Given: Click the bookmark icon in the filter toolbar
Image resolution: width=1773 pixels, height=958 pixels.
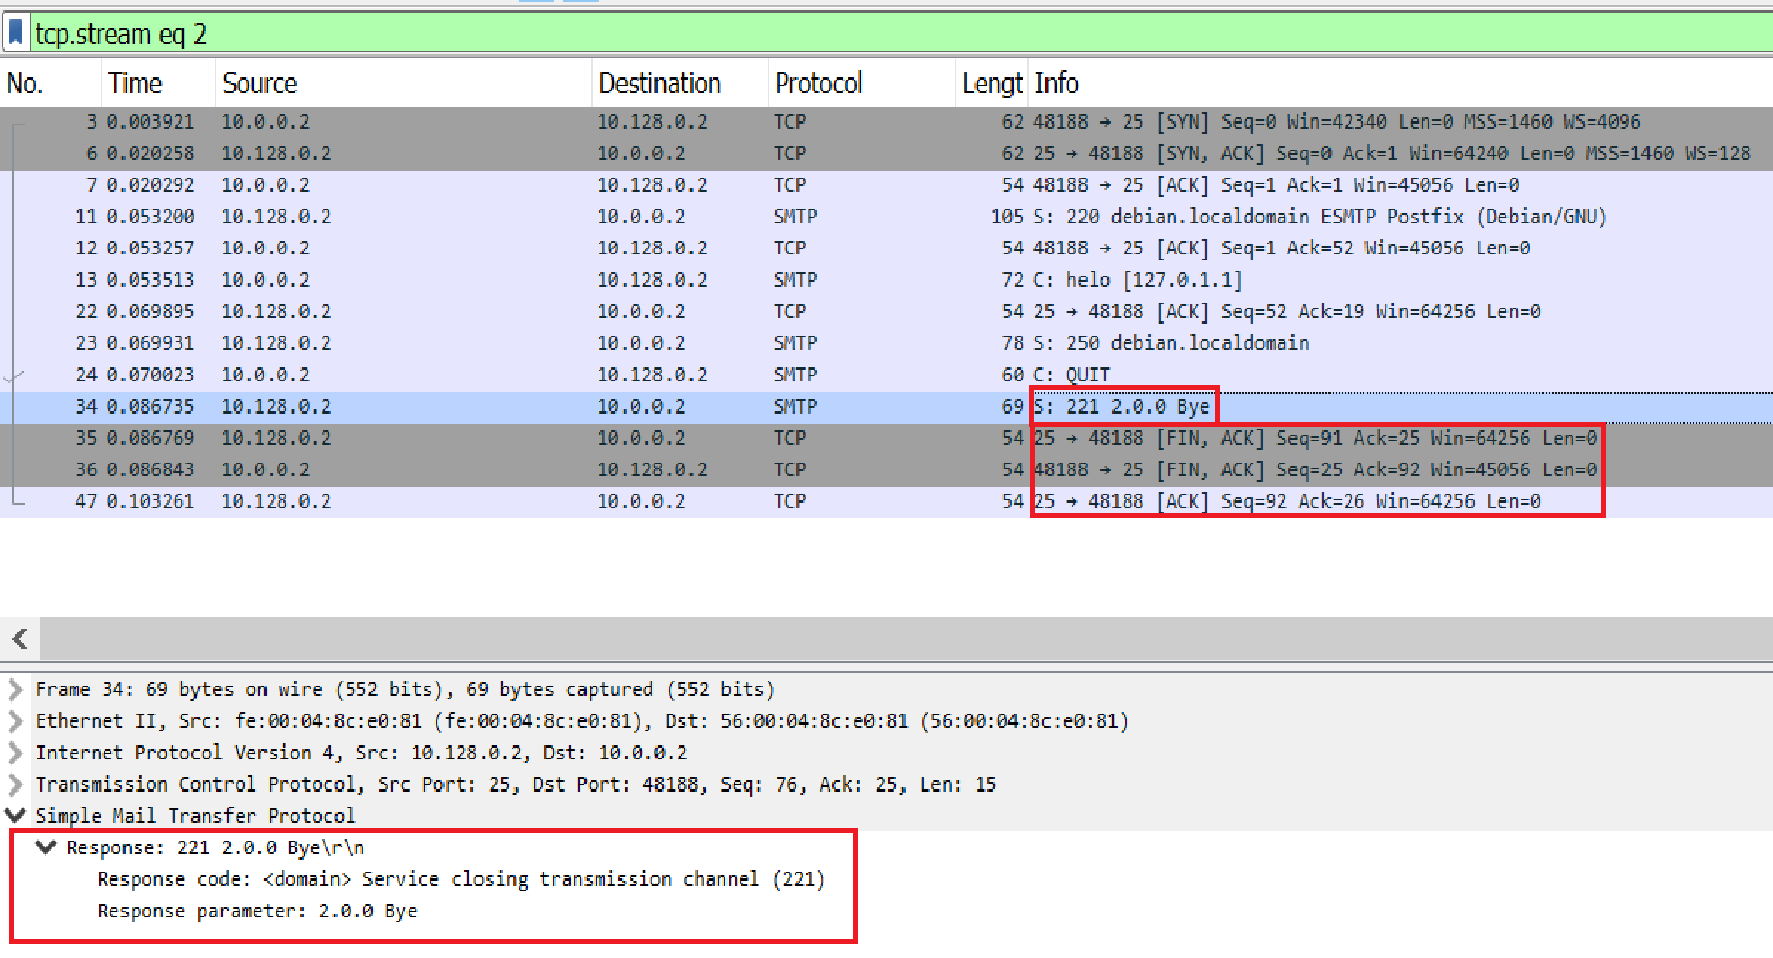Looking at the screenshot, I should click(14, 33).
